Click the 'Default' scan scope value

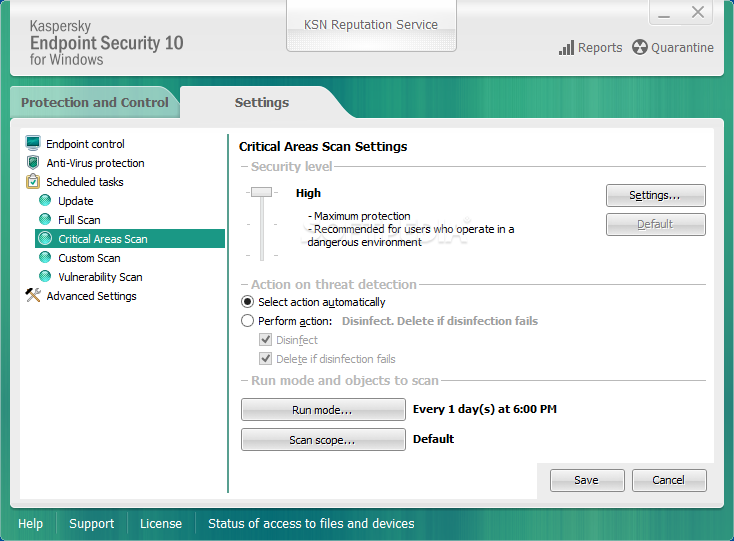point(433,439)
